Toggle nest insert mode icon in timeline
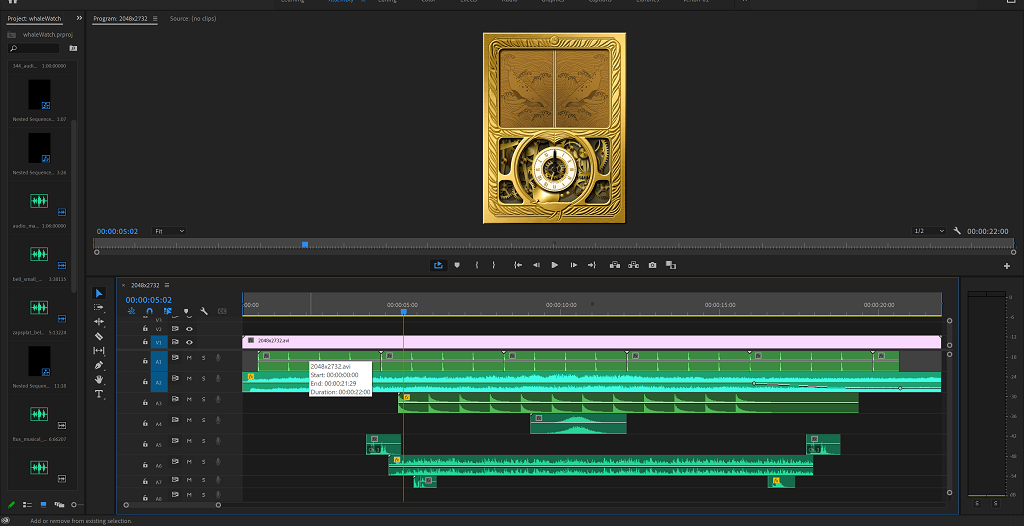This screenshot has width=1024, height=526. point(131,312)
